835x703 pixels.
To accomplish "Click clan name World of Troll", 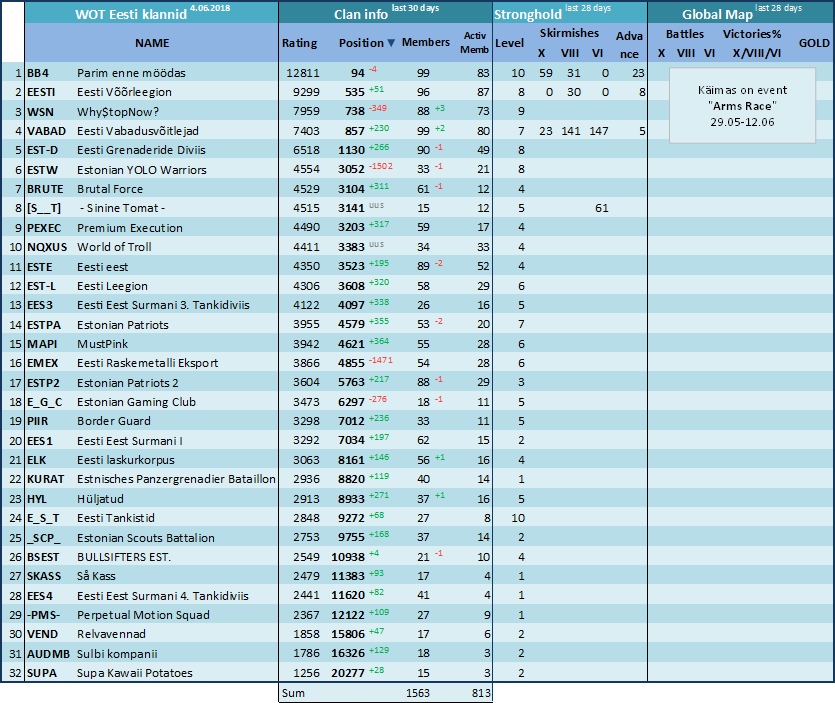I will click(x=114, y=247).
